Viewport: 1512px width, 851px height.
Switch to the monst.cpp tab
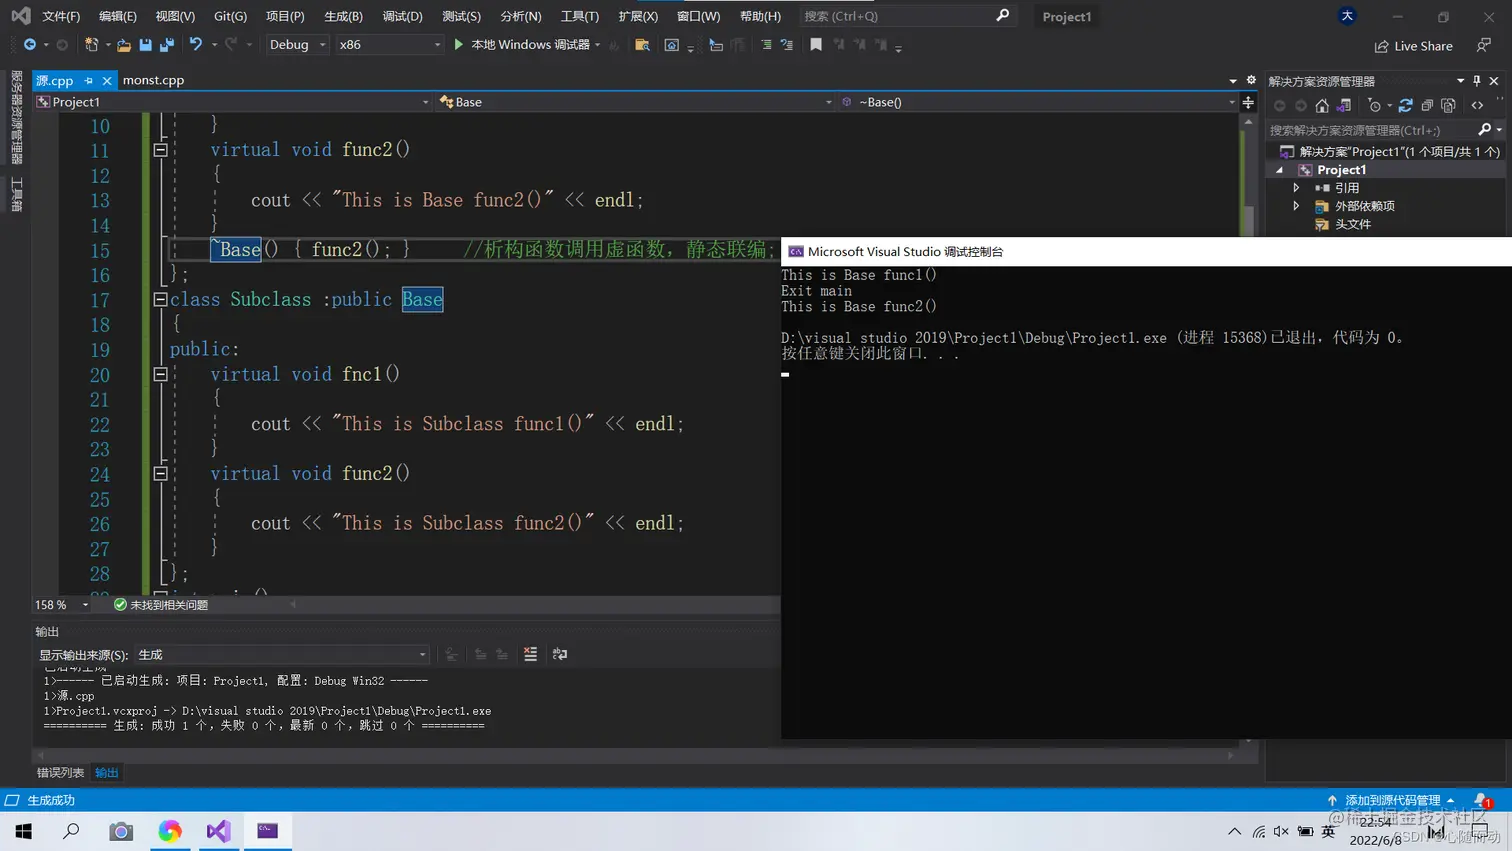(x=153, y=80)
